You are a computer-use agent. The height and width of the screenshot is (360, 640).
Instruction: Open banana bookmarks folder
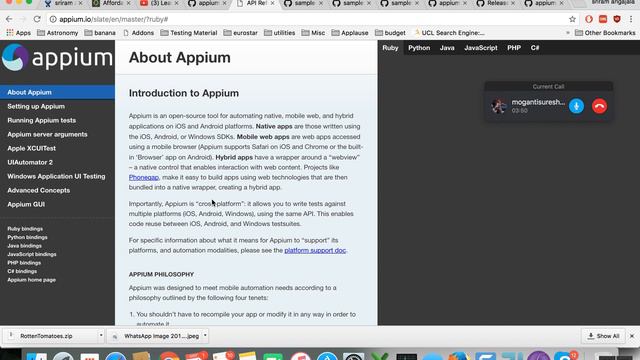coord(100,33)
